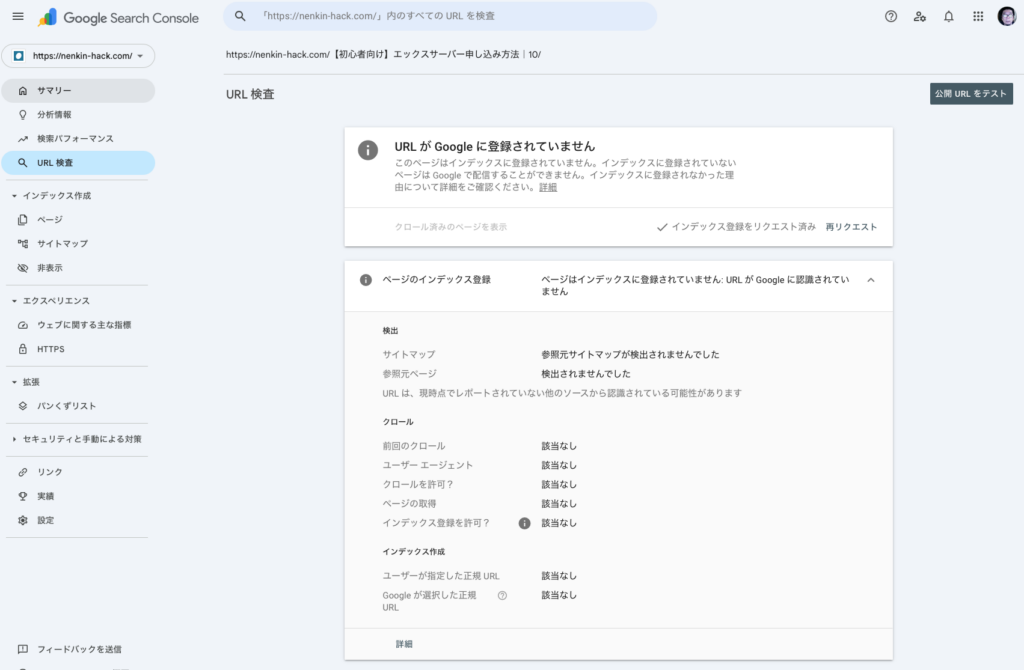The image size is (1024, 670).
Task: Click the 再リクエスト link
Action: pyautogui.click(x=851, y=227)
